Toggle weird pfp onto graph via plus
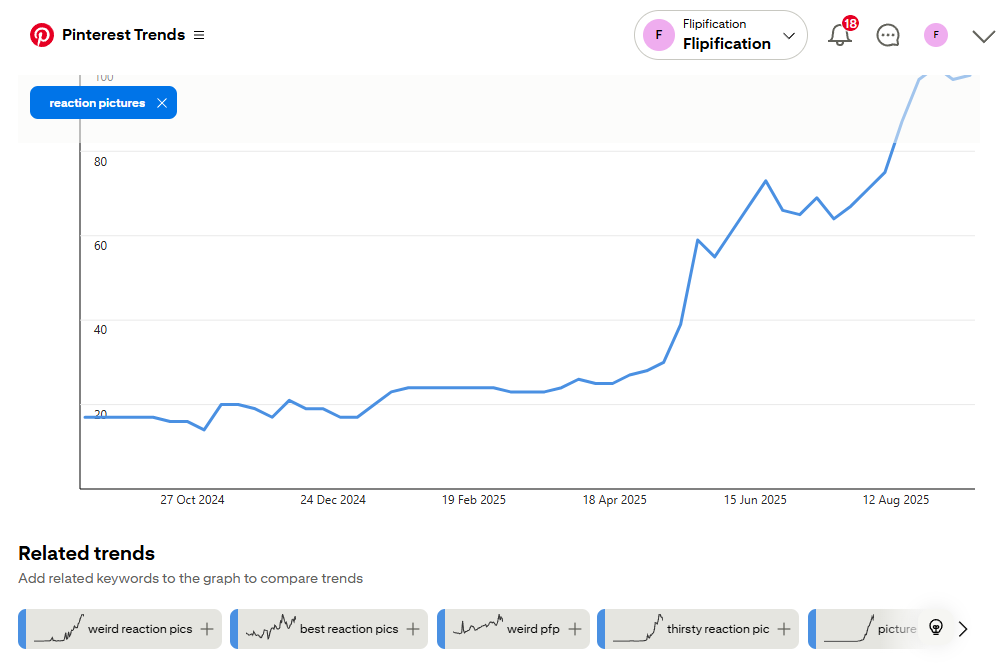1002x665 pixels. [x=575, y=629]
